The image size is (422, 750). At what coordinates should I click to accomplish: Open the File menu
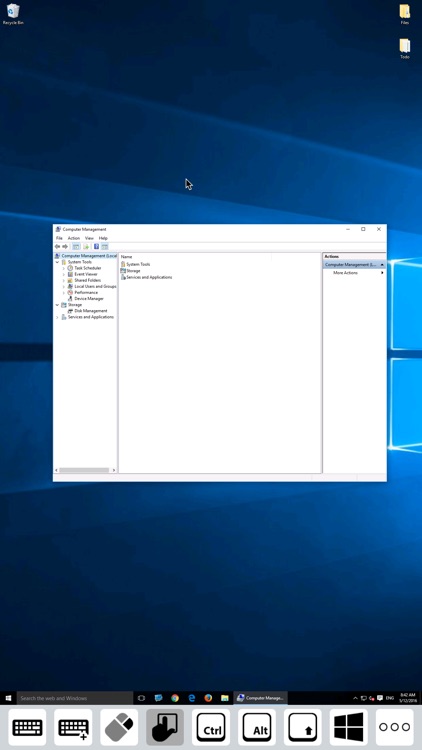[x=59, y=238]
